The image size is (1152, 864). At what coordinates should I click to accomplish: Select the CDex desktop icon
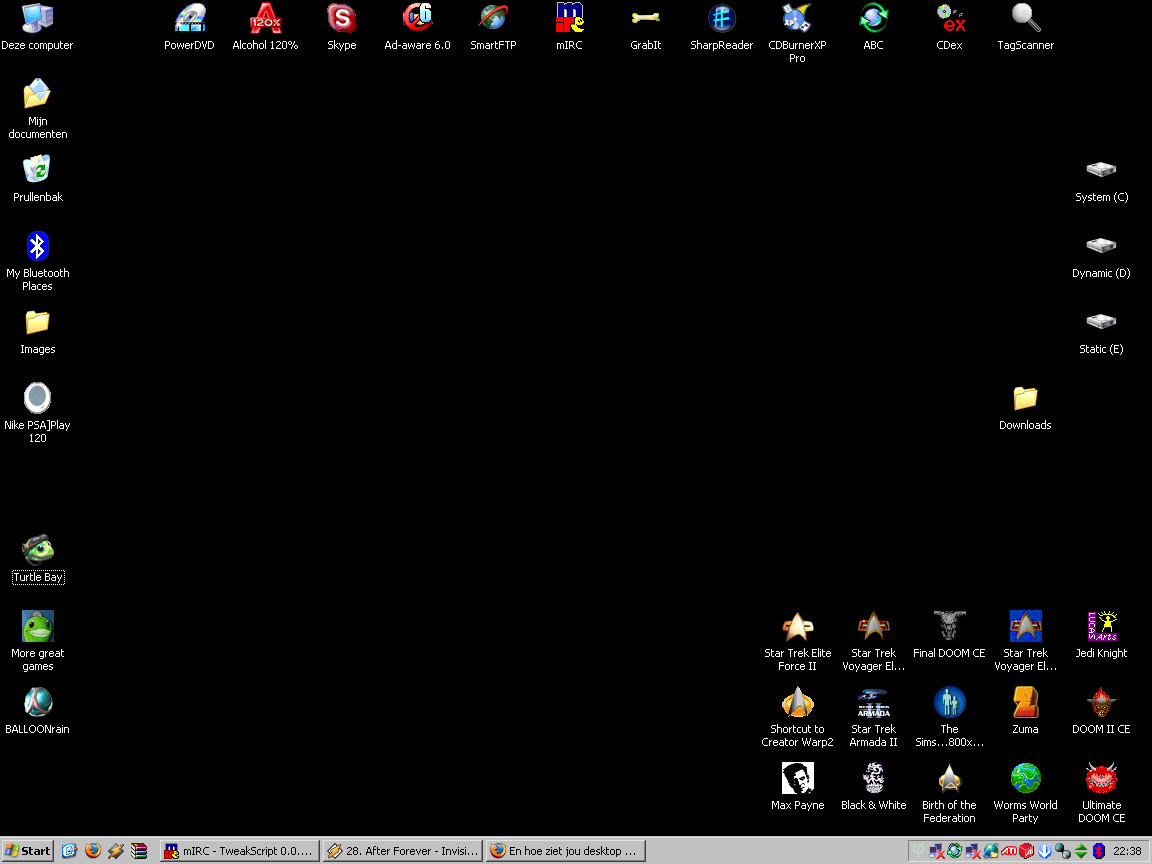click(949, 27)
